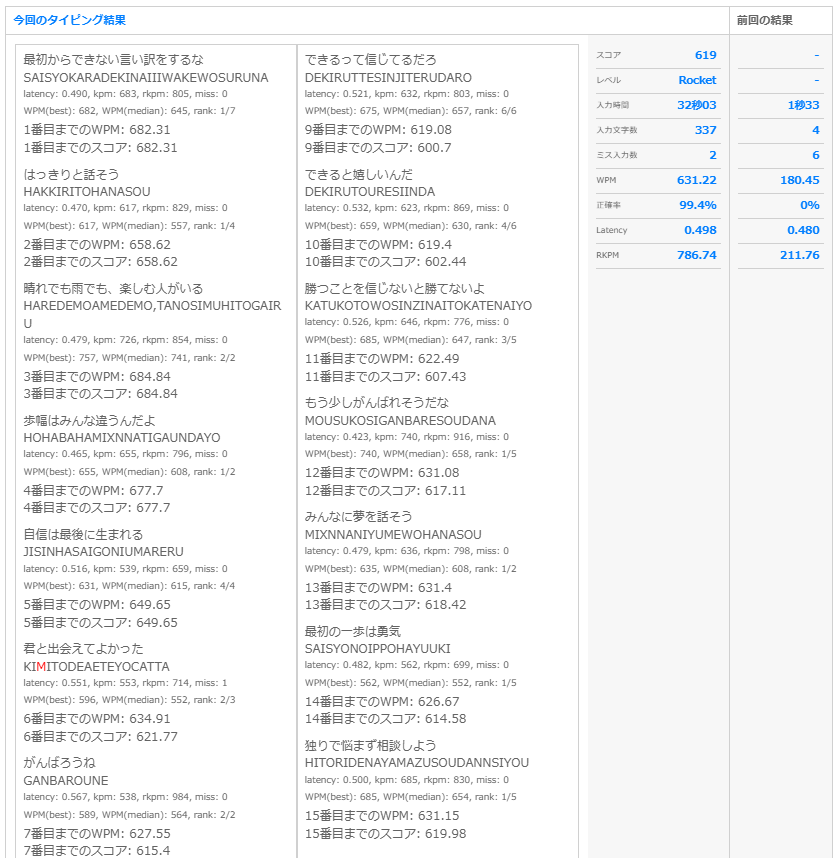
Task: Click sentence できるって信じてるだろ
Action: 370,60
